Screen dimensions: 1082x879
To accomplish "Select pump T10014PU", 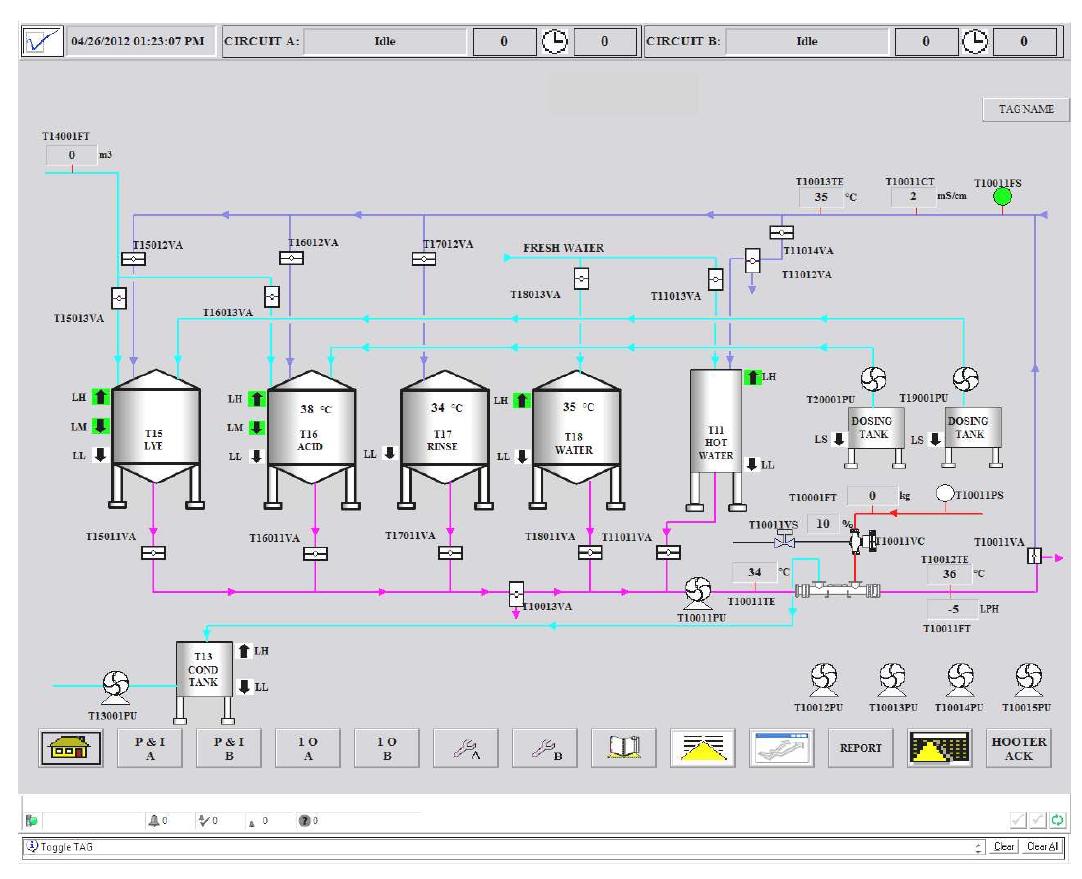I will (x=961, y=680).
